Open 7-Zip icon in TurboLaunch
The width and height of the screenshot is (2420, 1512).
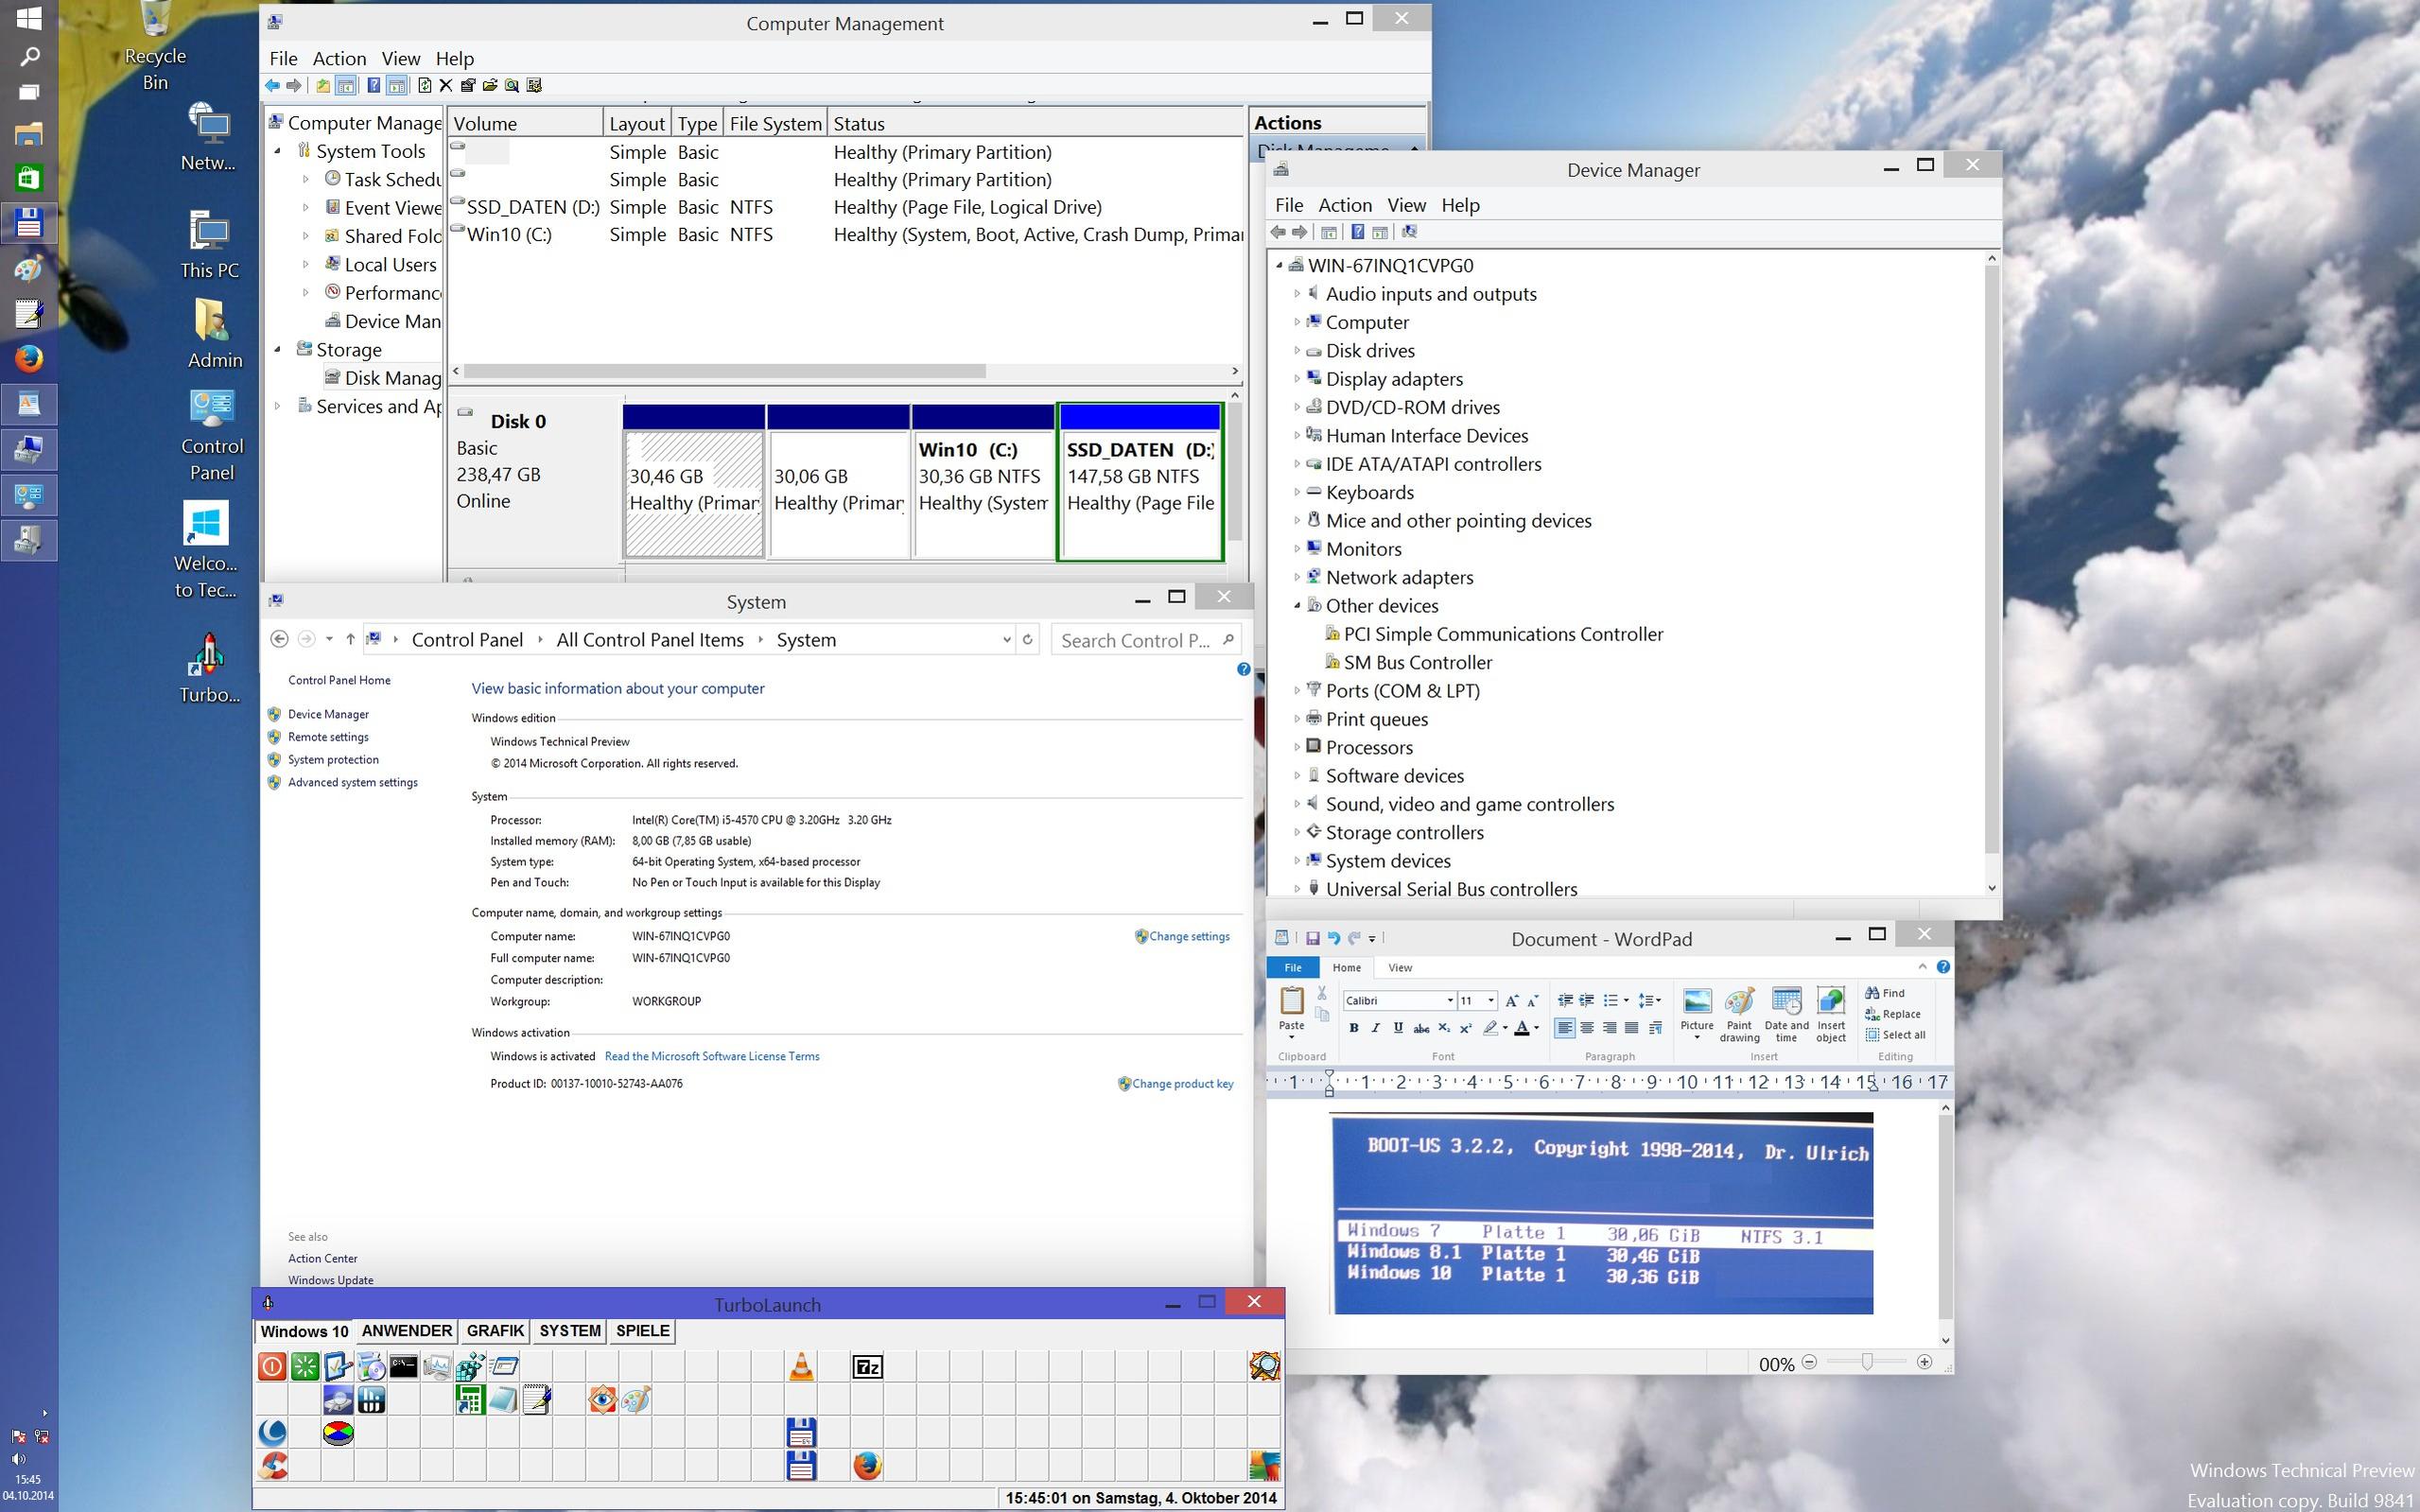point(867,1366)
